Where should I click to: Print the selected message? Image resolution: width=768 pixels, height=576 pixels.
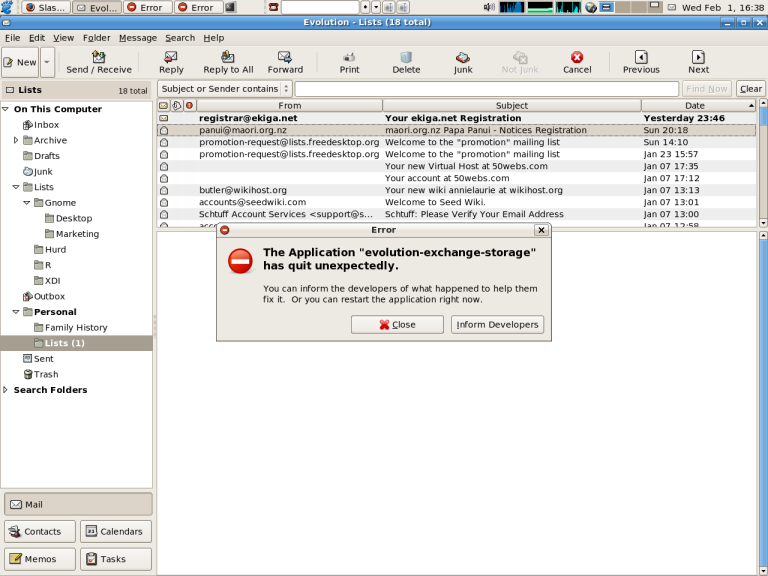pos(349,62)
